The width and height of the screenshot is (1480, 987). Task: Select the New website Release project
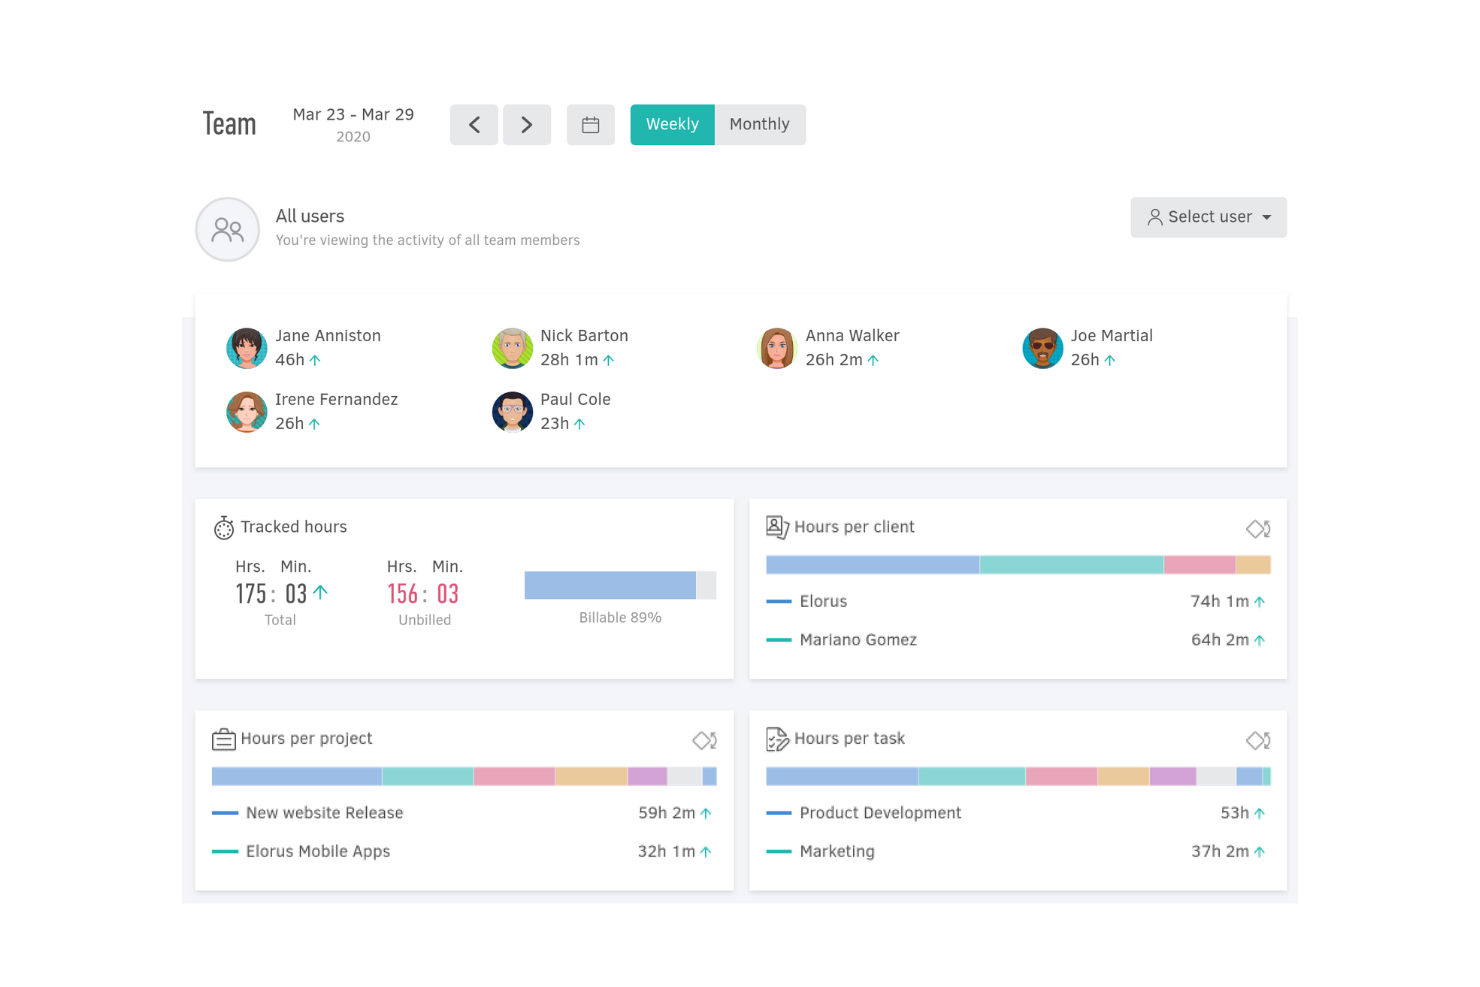pos(464,814)
